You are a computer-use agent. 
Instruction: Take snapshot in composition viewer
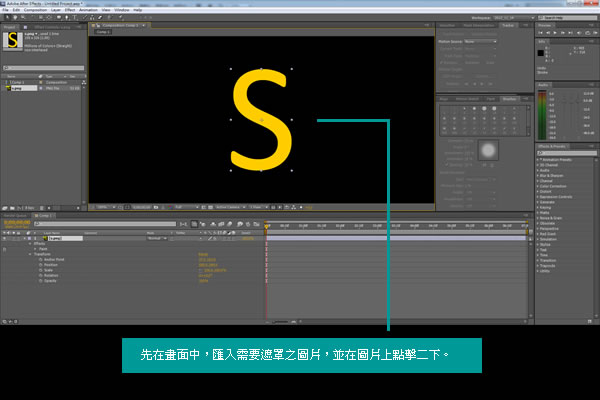point(156,207)
